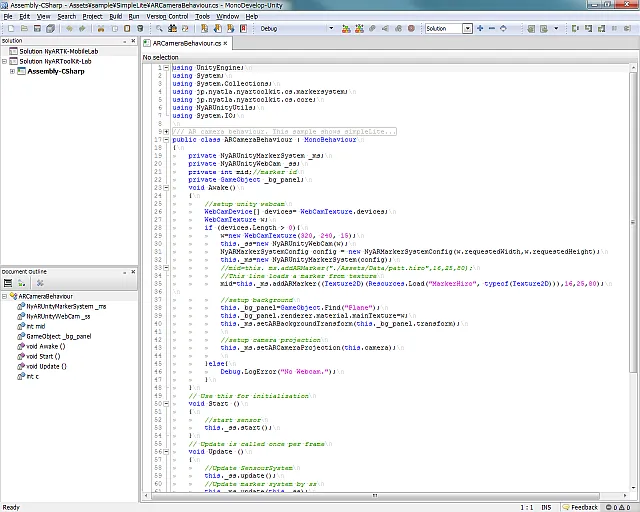The height and width of the screenshot is (512, 640).
Task: Close the Document Outline panel
Action: click(133, 272)
